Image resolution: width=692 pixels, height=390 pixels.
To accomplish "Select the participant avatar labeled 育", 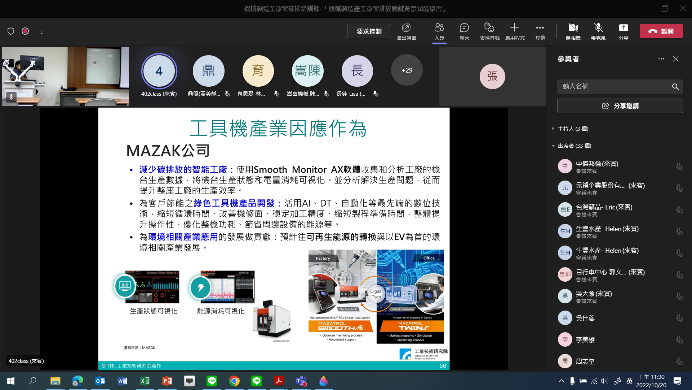I will click(258, 71).
